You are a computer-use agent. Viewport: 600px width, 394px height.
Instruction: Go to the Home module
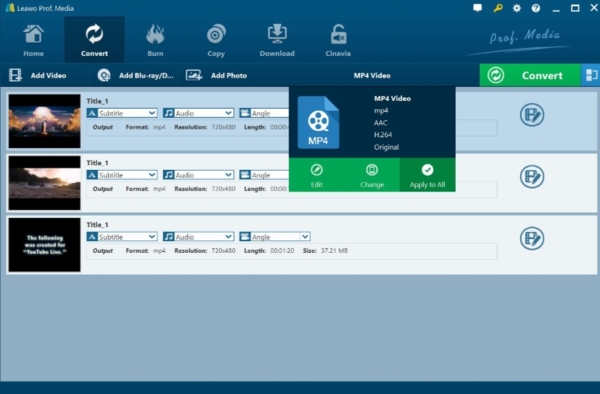tap(33, 40)
